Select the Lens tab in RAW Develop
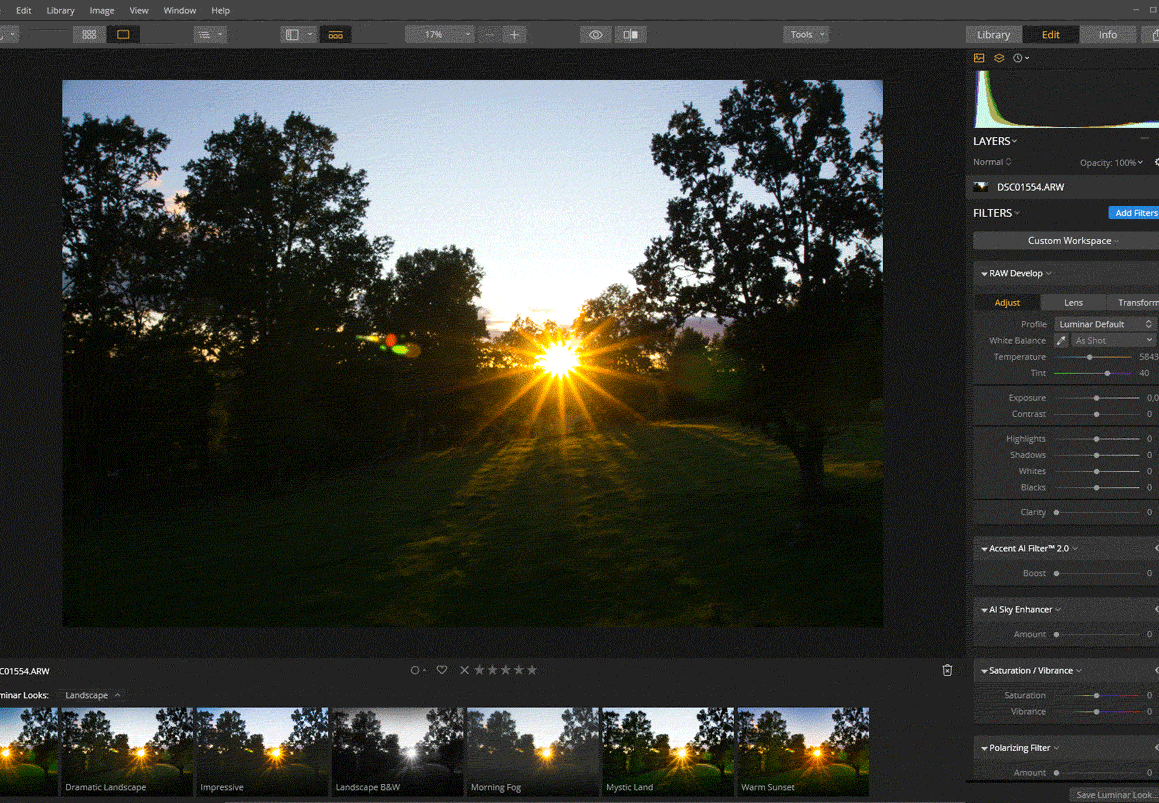The height and width of the screenshot is (803, 1159). pos(1073,302)
